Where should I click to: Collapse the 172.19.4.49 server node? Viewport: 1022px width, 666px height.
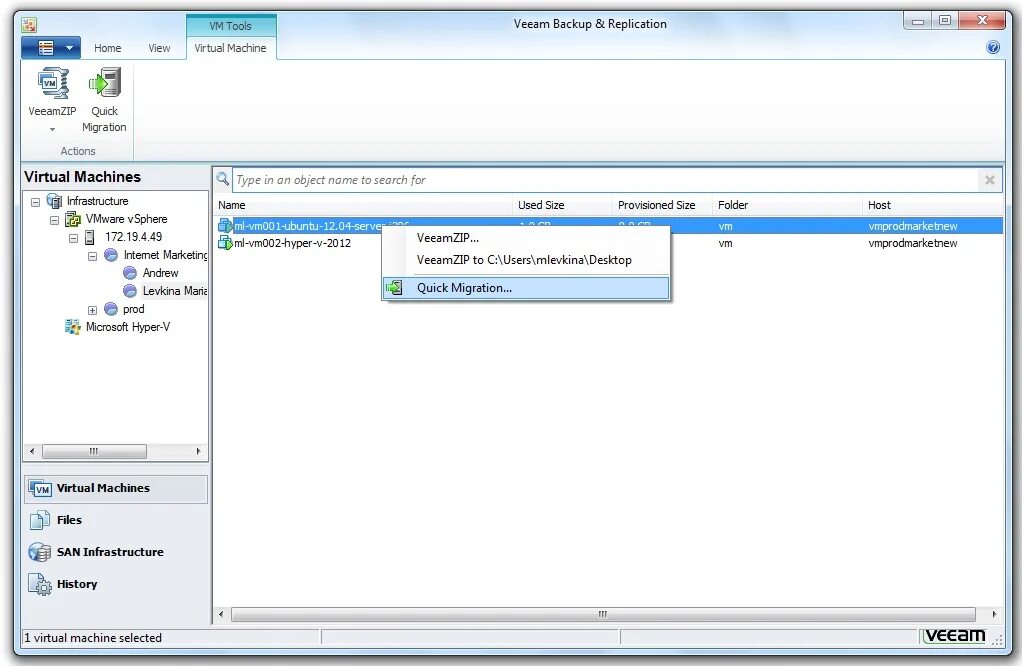pyautogui.click(x=74, y=239)
